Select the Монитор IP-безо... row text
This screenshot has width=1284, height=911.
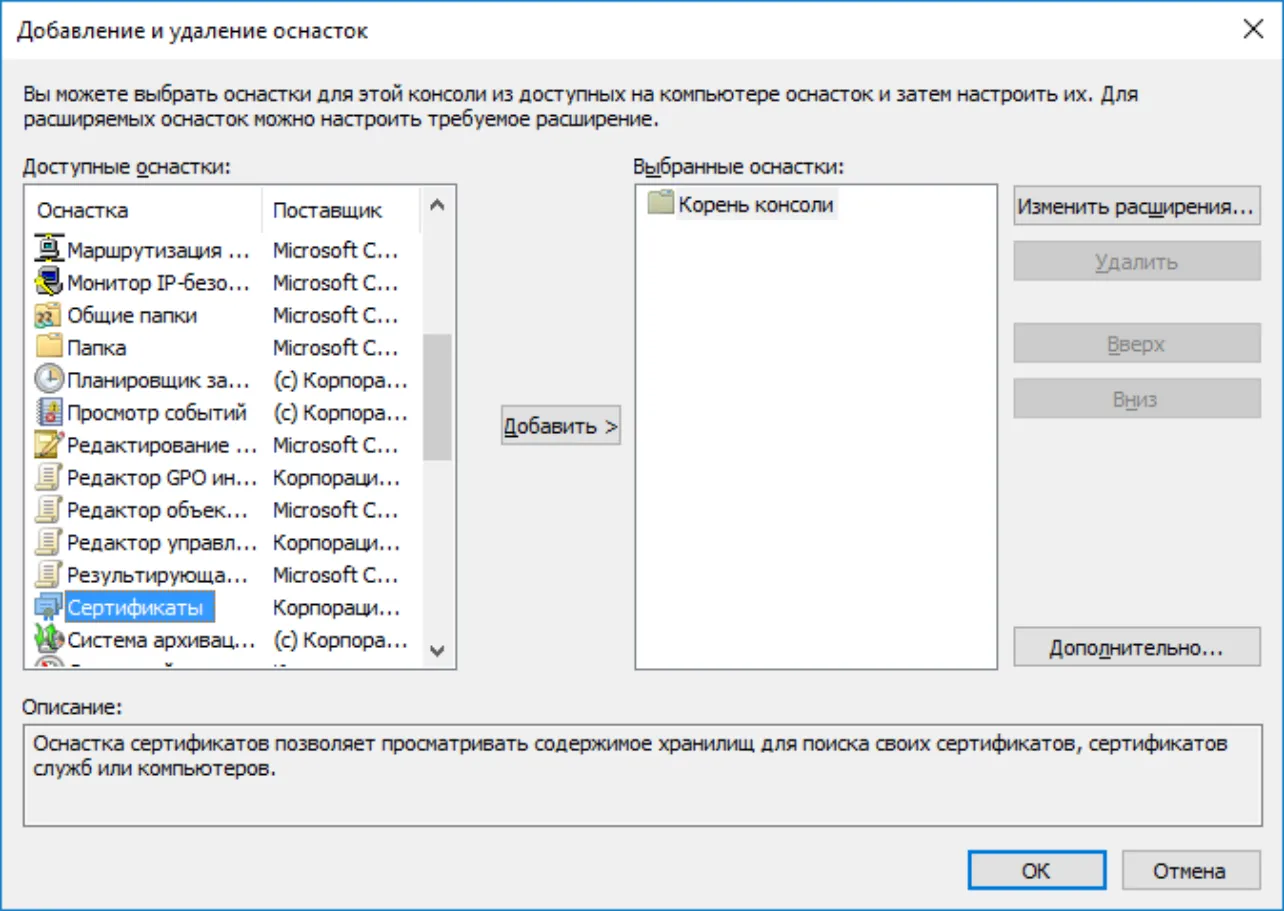point(159,282)
